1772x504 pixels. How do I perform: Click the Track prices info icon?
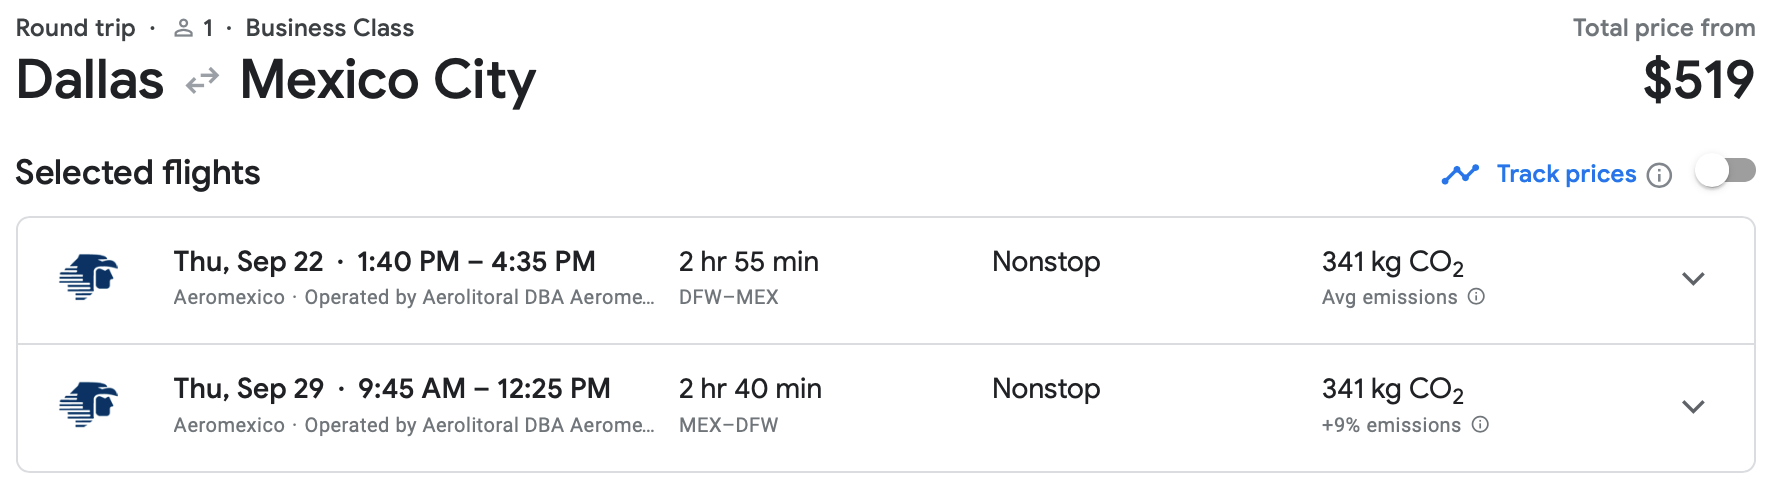click(1659, 175)
